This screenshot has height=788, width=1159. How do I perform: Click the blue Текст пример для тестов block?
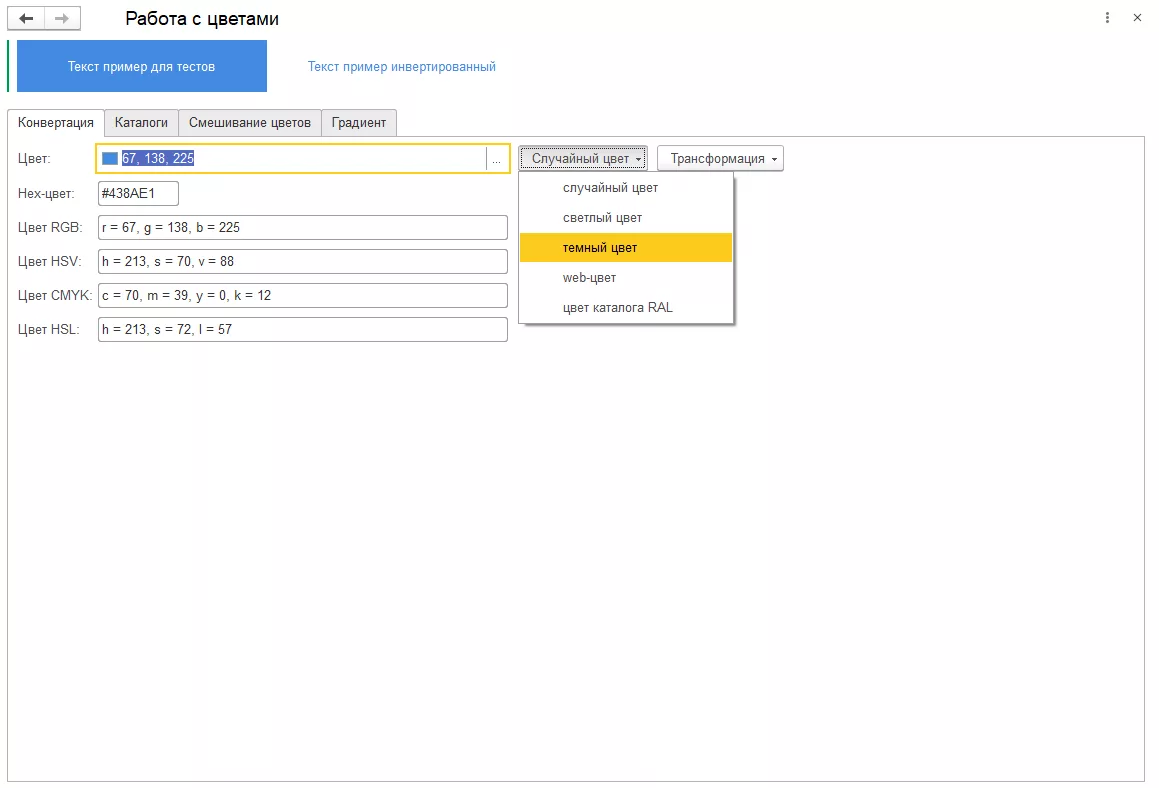[x=141, y=67]
